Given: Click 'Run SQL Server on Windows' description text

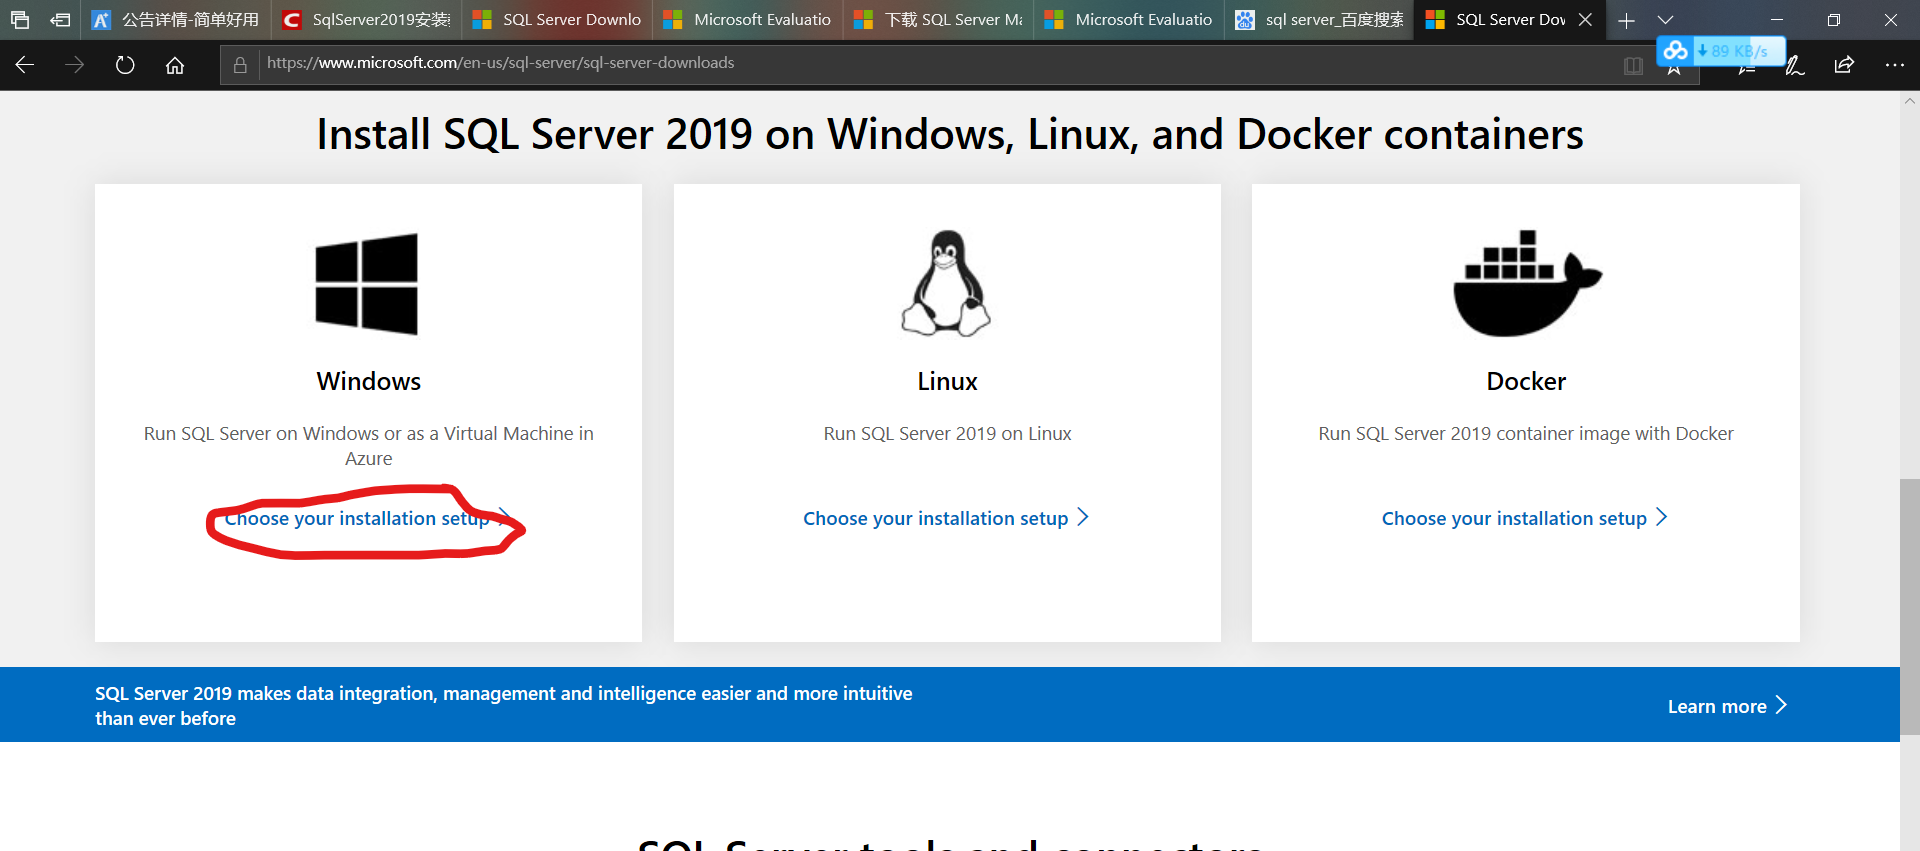Looking at the screenshot, I should point(368,446).
